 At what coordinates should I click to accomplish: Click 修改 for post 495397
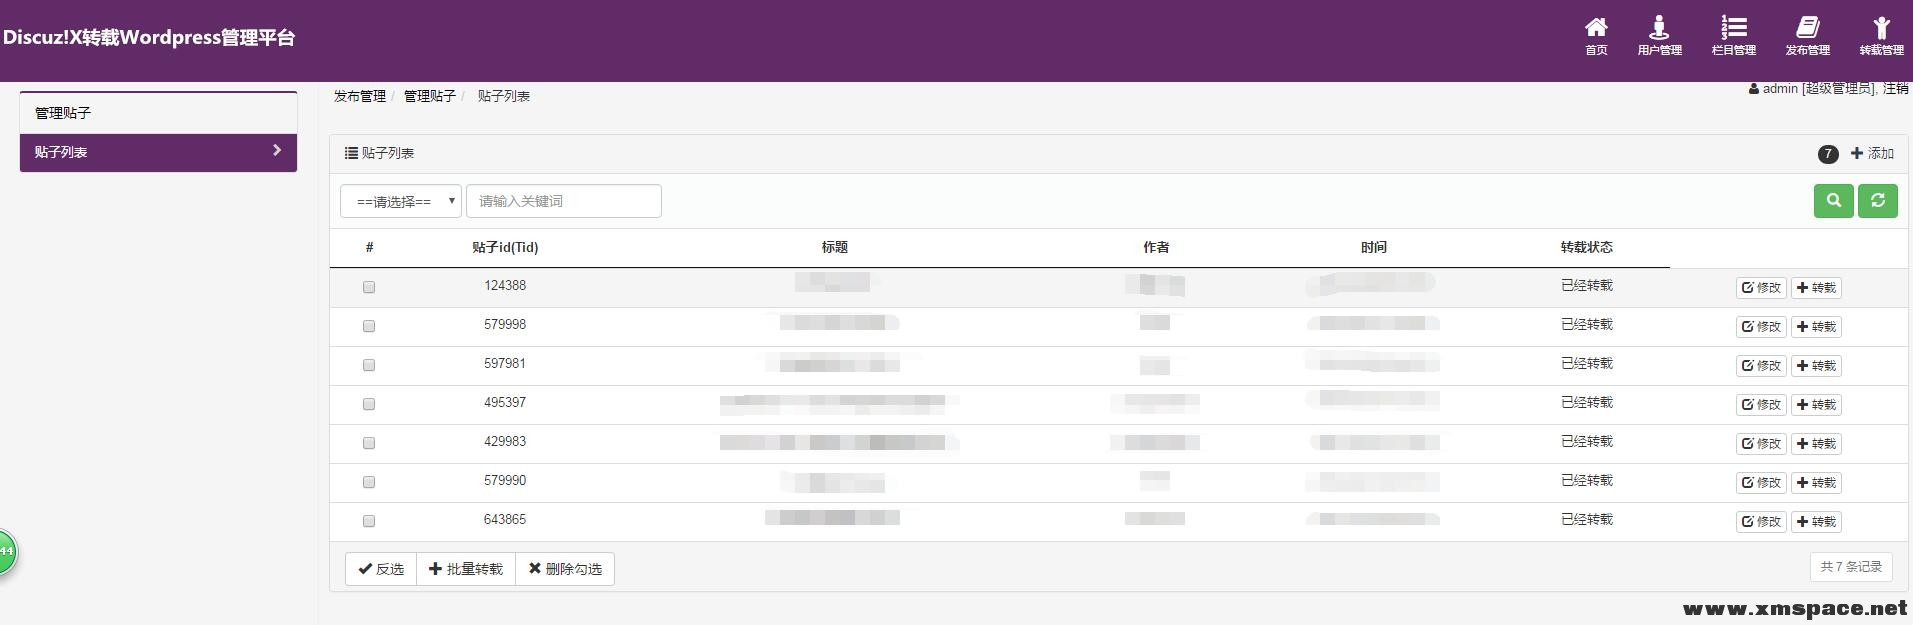[1761, 405]
